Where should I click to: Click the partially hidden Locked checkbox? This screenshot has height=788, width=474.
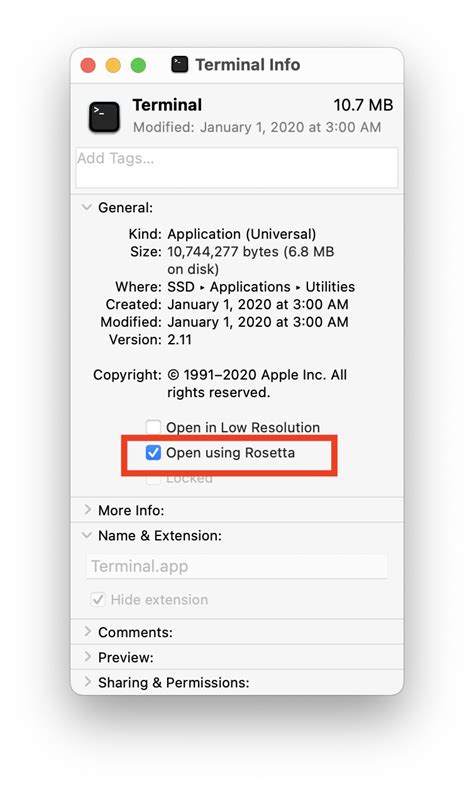click(153, 479)
